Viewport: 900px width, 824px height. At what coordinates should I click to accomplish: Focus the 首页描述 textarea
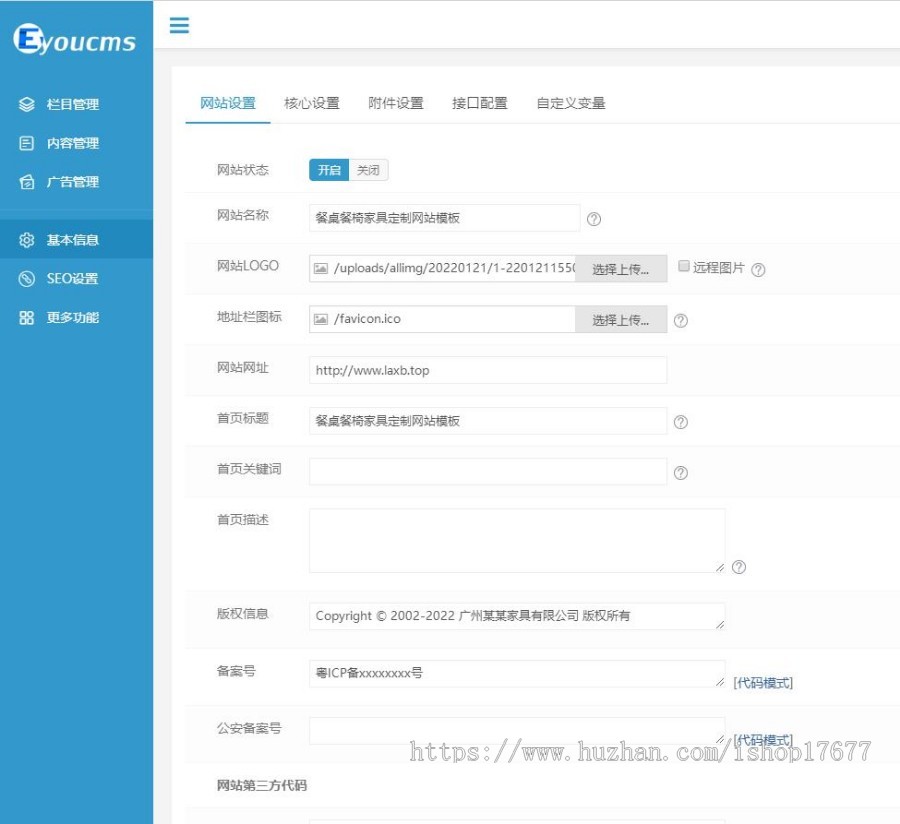tap(517, 541)
